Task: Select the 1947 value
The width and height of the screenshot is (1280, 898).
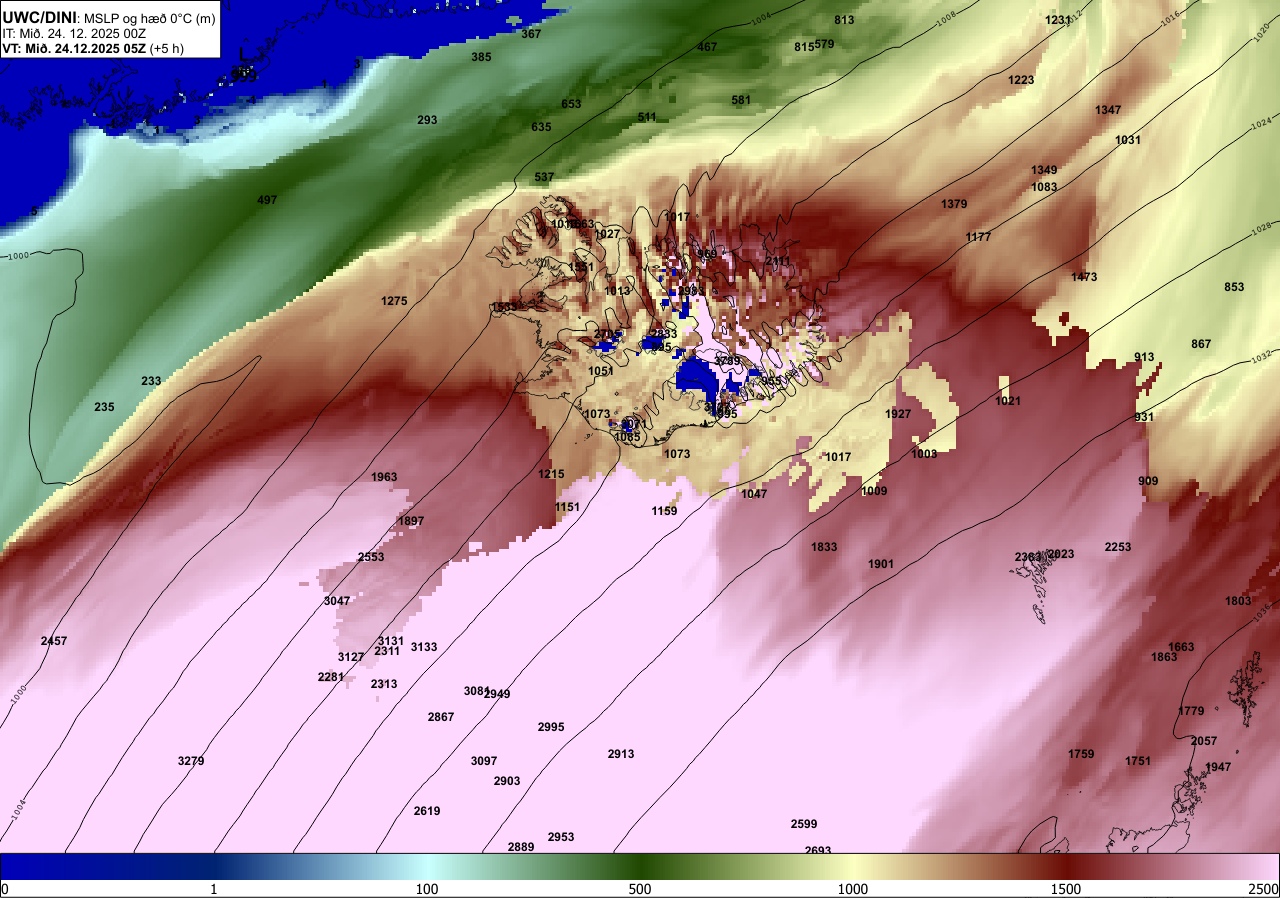Action: click(x=1218, y=767)
